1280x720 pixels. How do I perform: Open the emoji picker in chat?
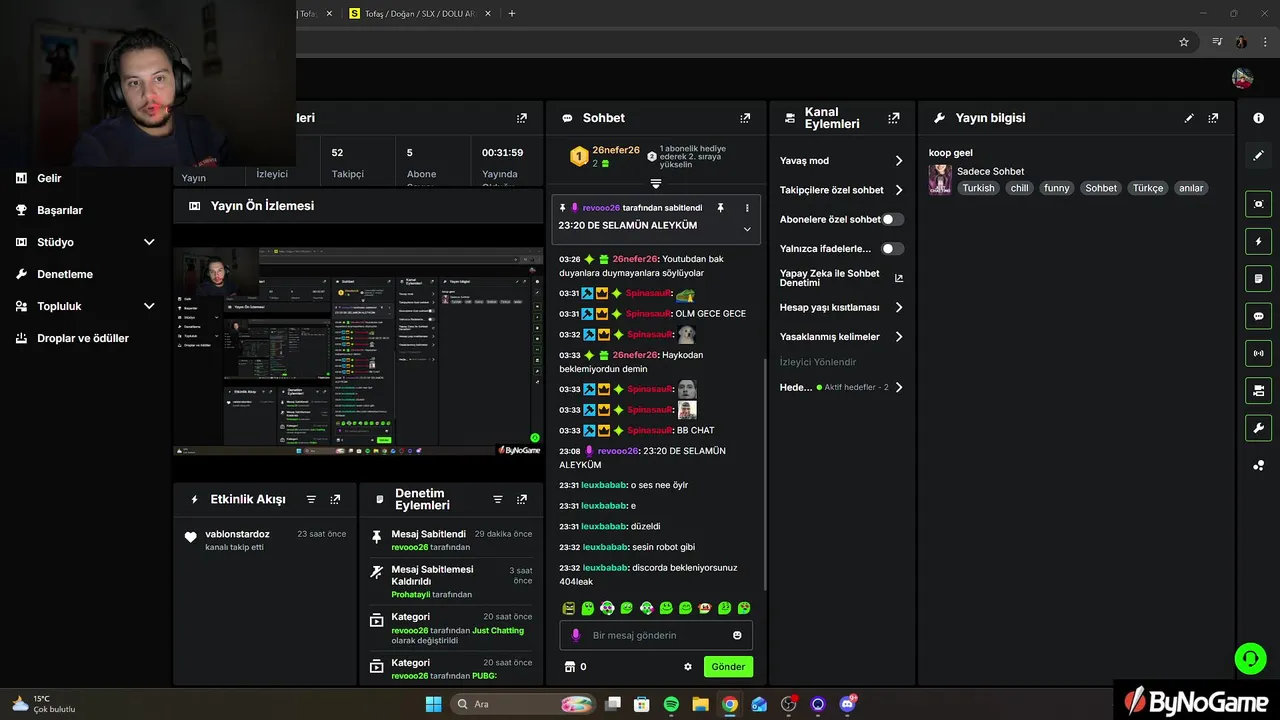[737, 635]
